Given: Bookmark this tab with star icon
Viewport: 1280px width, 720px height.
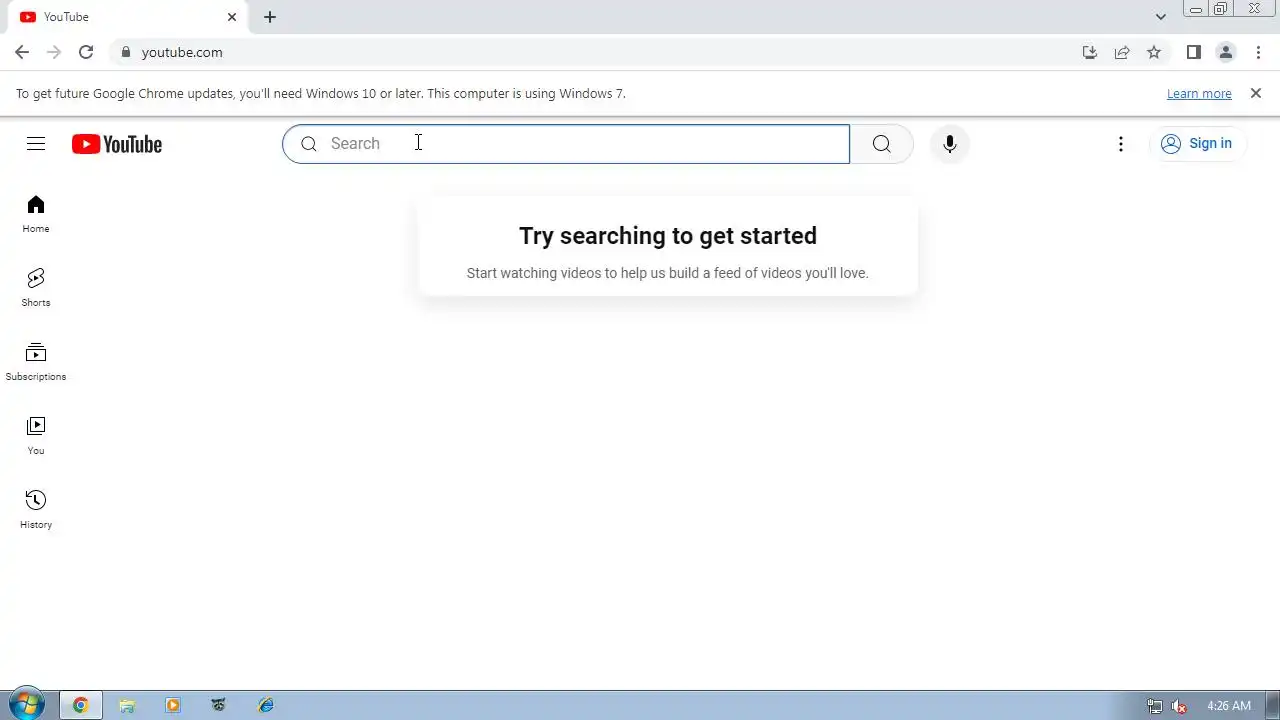Looking at the screenshot, I should (1154, 52).
